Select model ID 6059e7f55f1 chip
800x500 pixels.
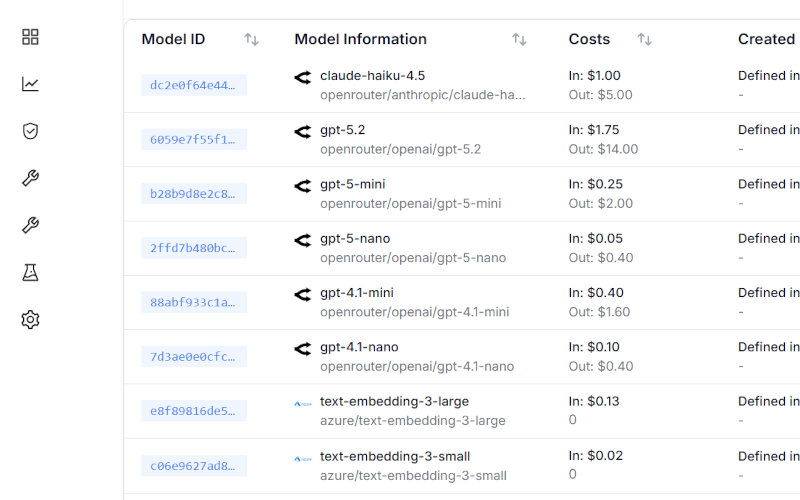(193, 140)
